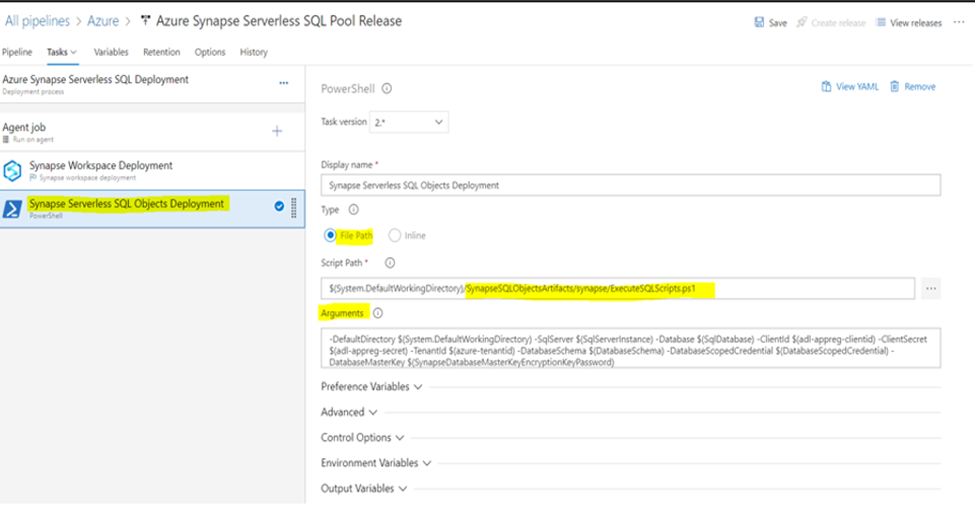Switch to the Variables tab
975x515 pixels.
(x=111, y=52)
